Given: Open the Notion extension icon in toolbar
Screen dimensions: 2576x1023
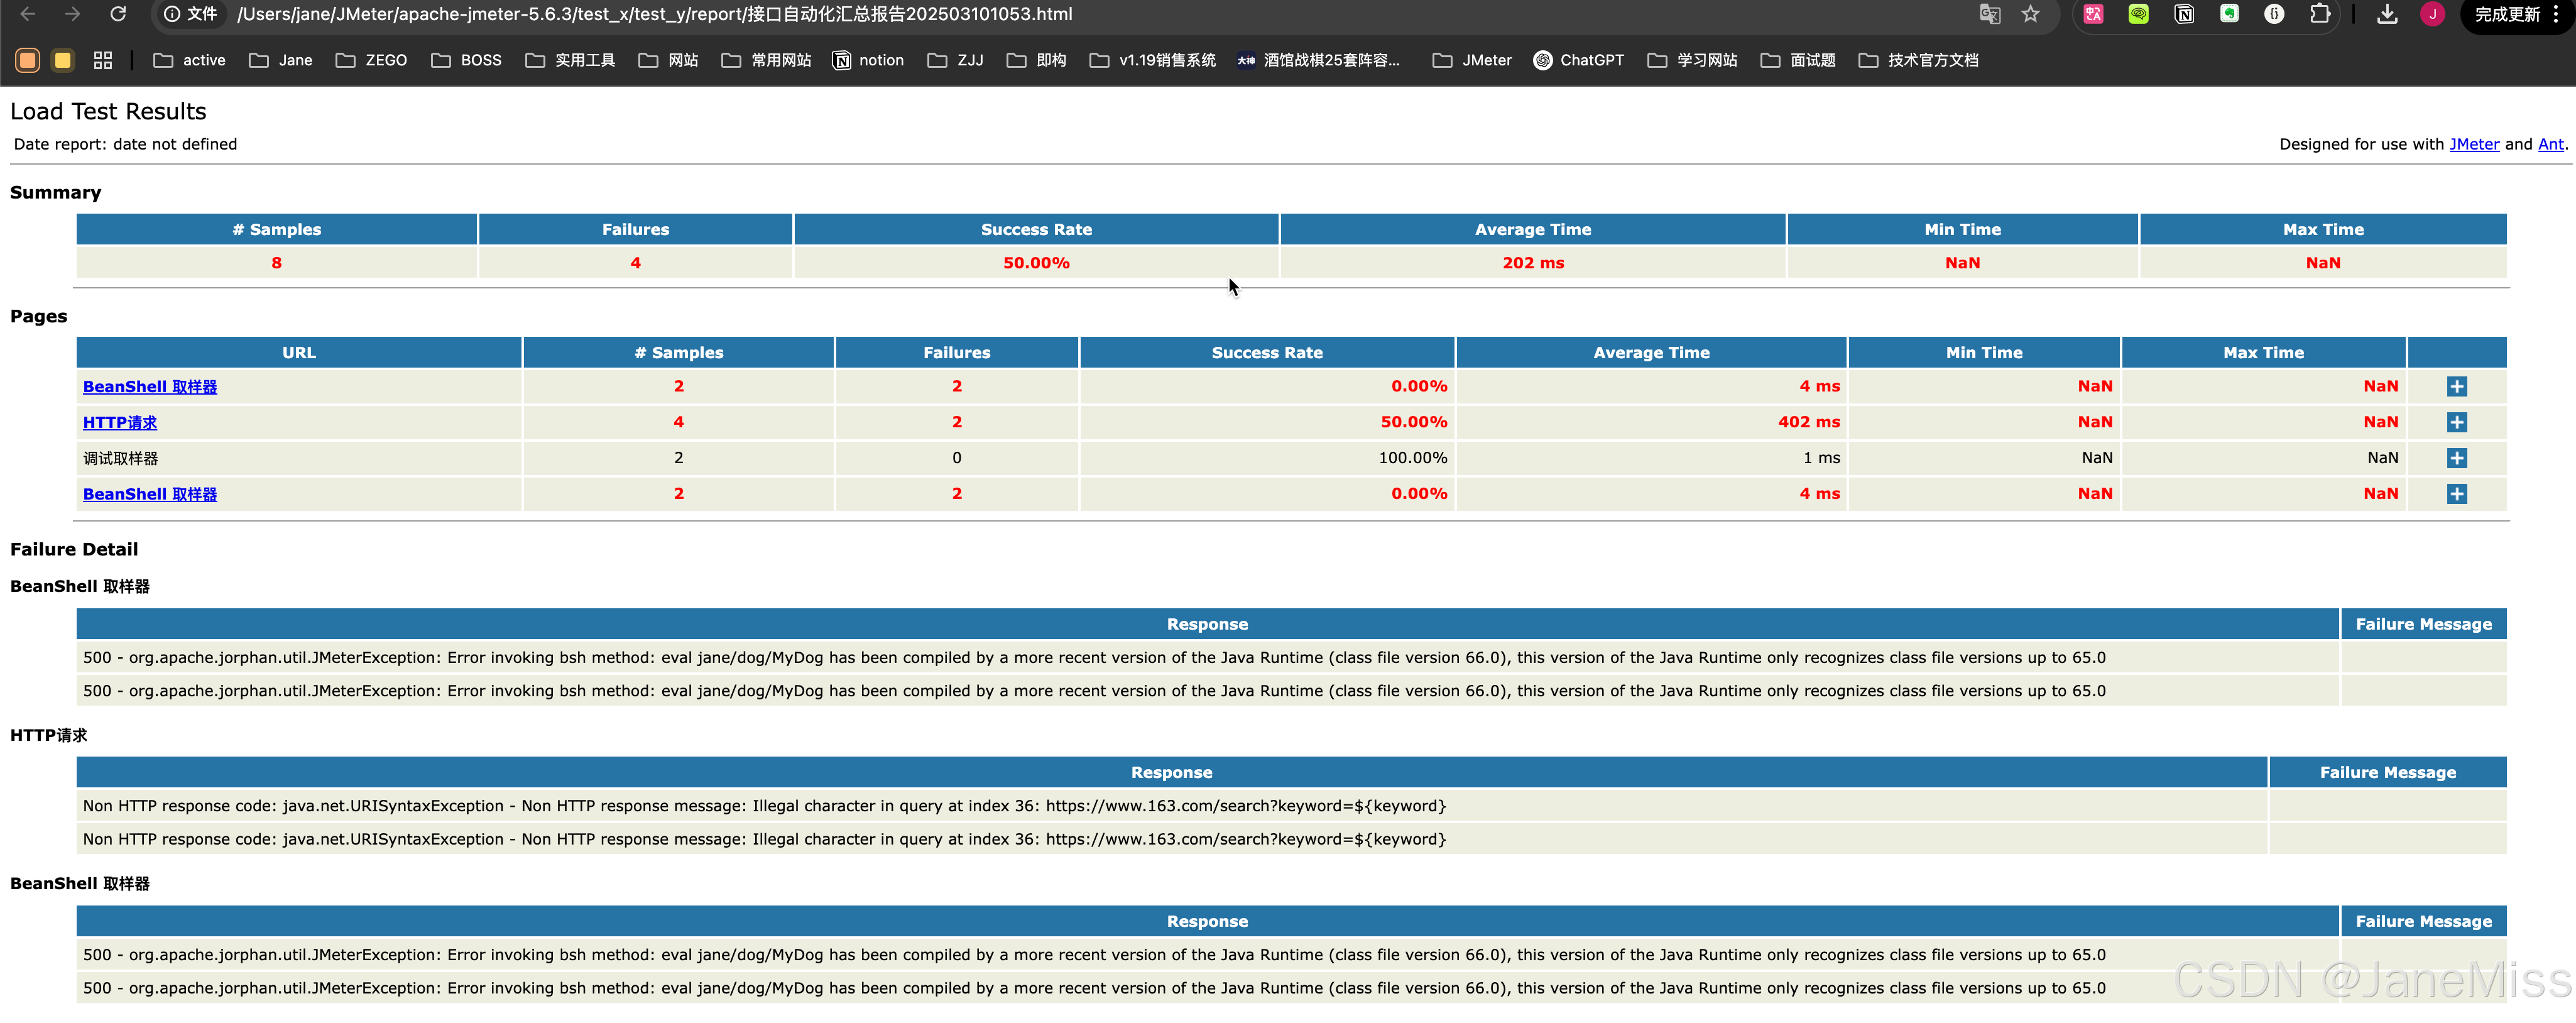Looking at the screenshot, I should point(2184,14).
